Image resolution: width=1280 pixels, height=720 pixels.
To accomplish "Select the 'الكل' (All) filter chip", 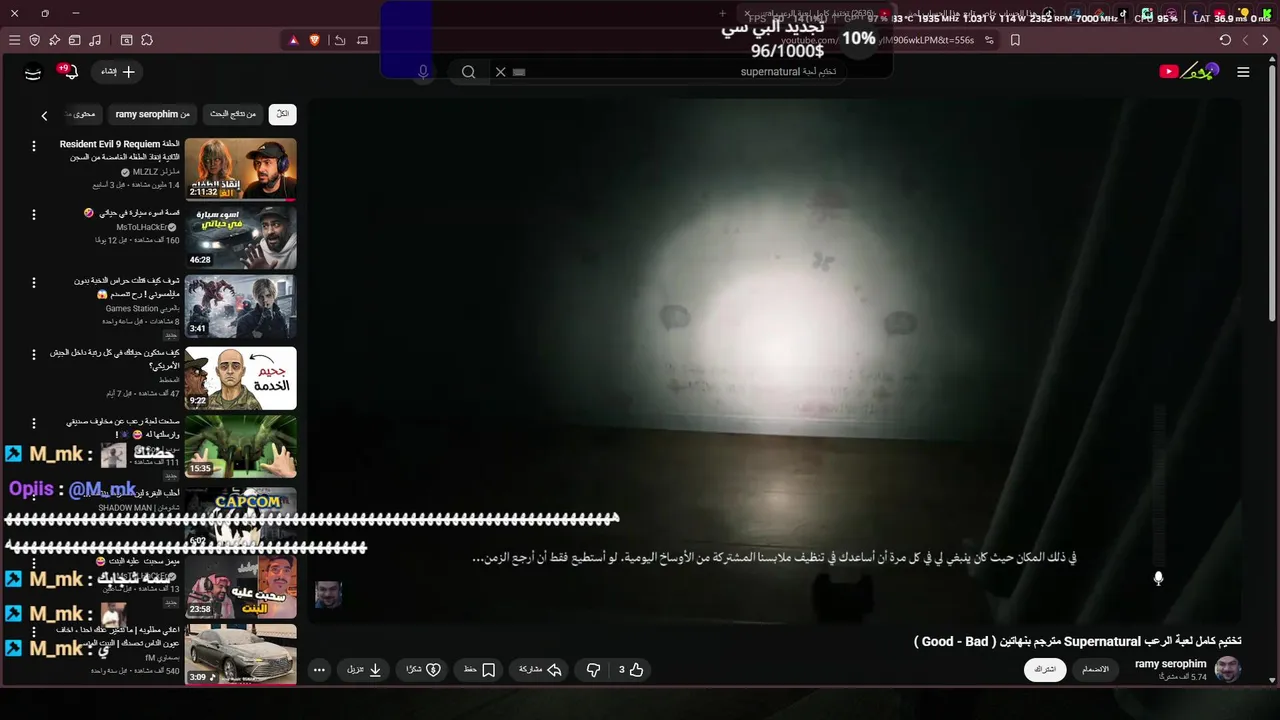I will (282, 114).
